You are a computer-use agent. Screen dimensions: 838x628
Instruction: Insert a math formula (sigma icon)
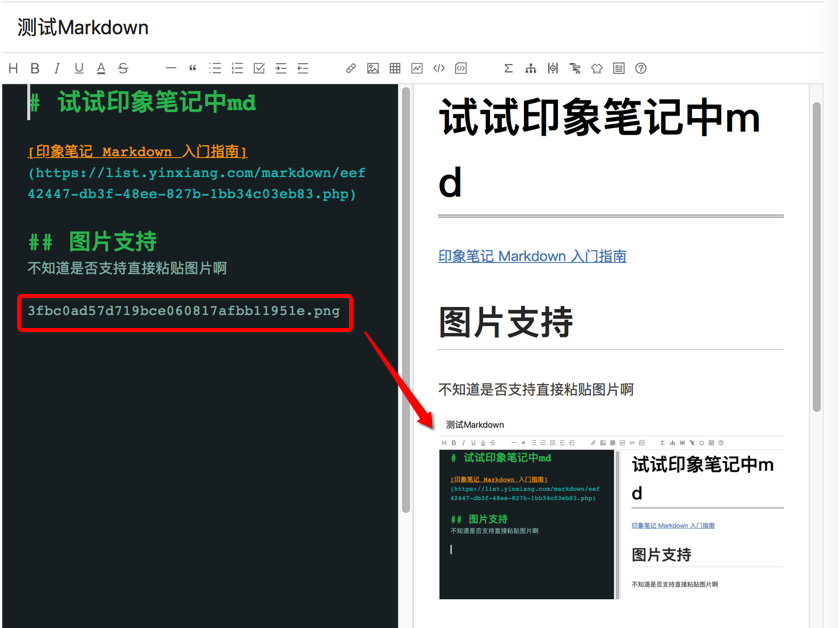pos(508,68)
